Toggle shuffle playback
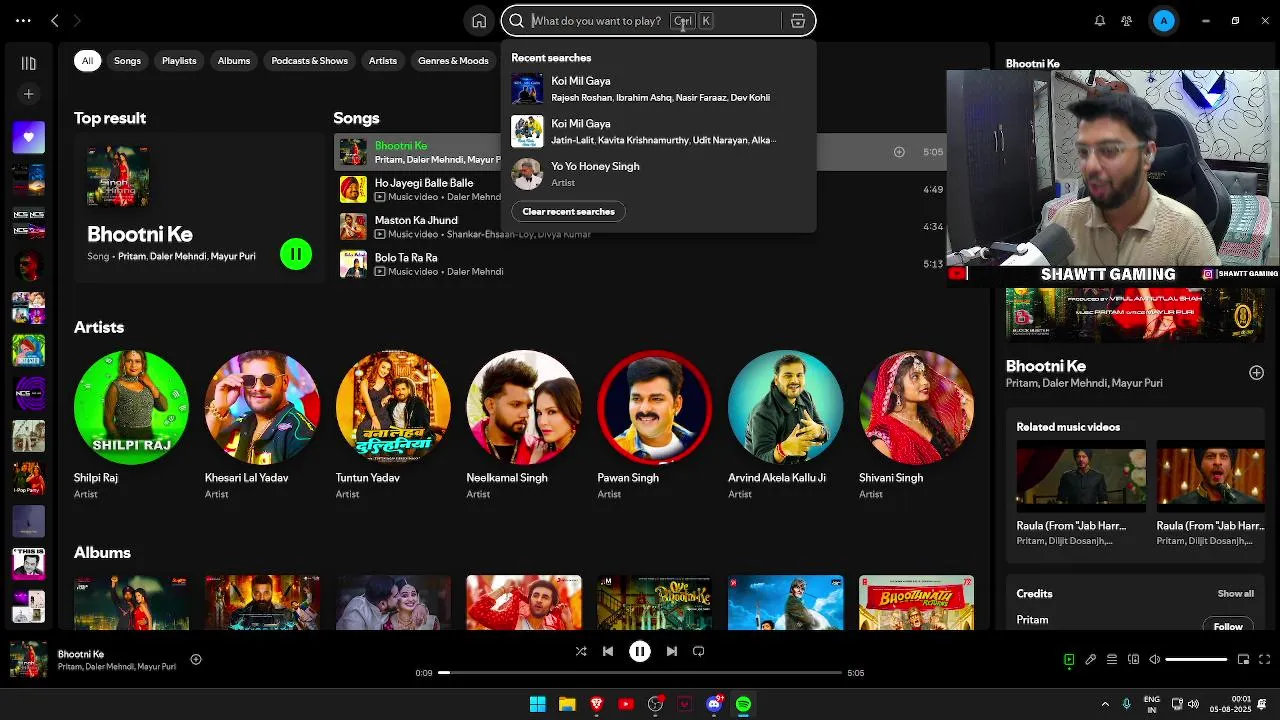Image resolution: width=1280 pixels, height=720 pixels. (581, 651)
